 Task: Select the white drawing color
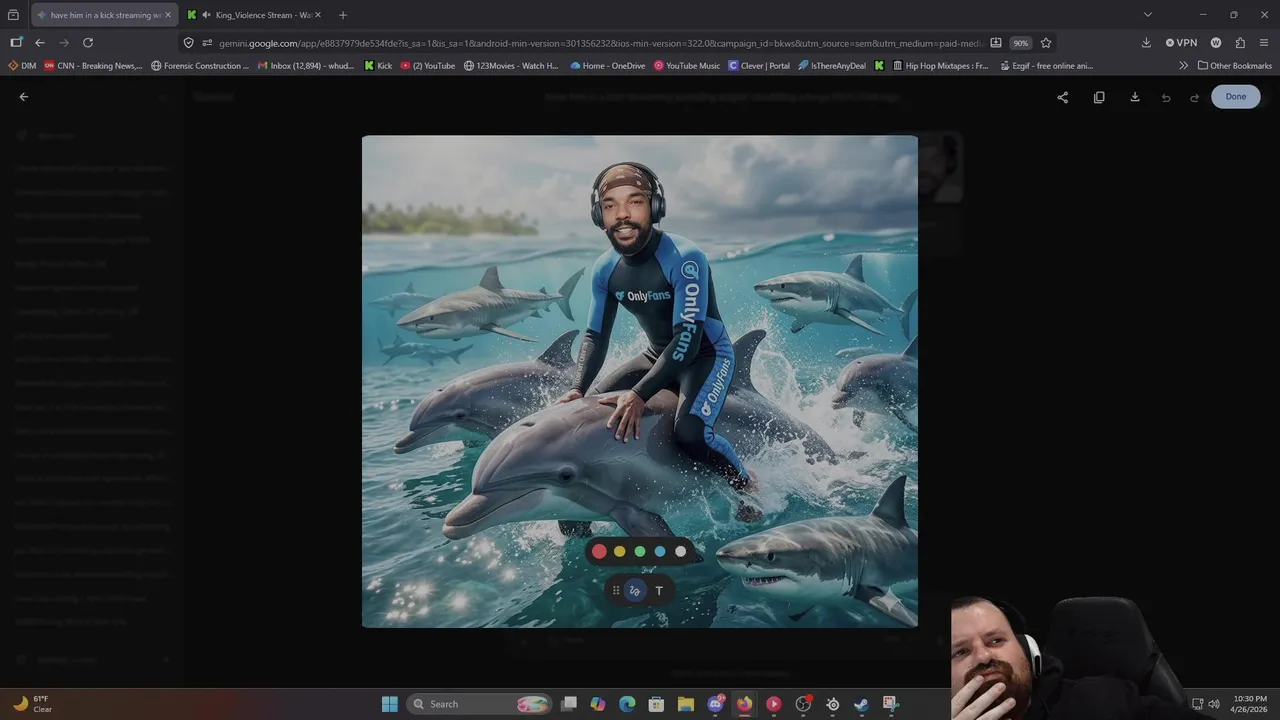coord(681,551)
